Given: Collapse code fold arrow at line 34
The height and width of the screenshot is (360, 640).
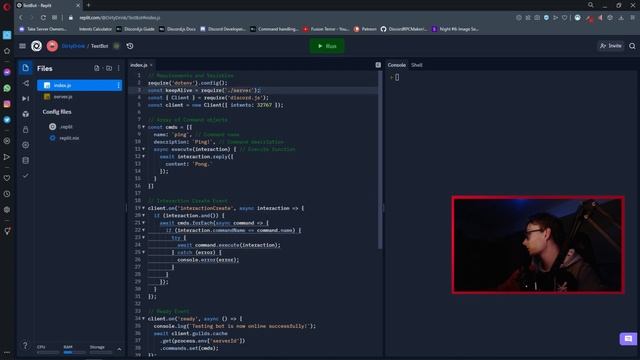Looking at the screenshot, I should coord(144,318).
